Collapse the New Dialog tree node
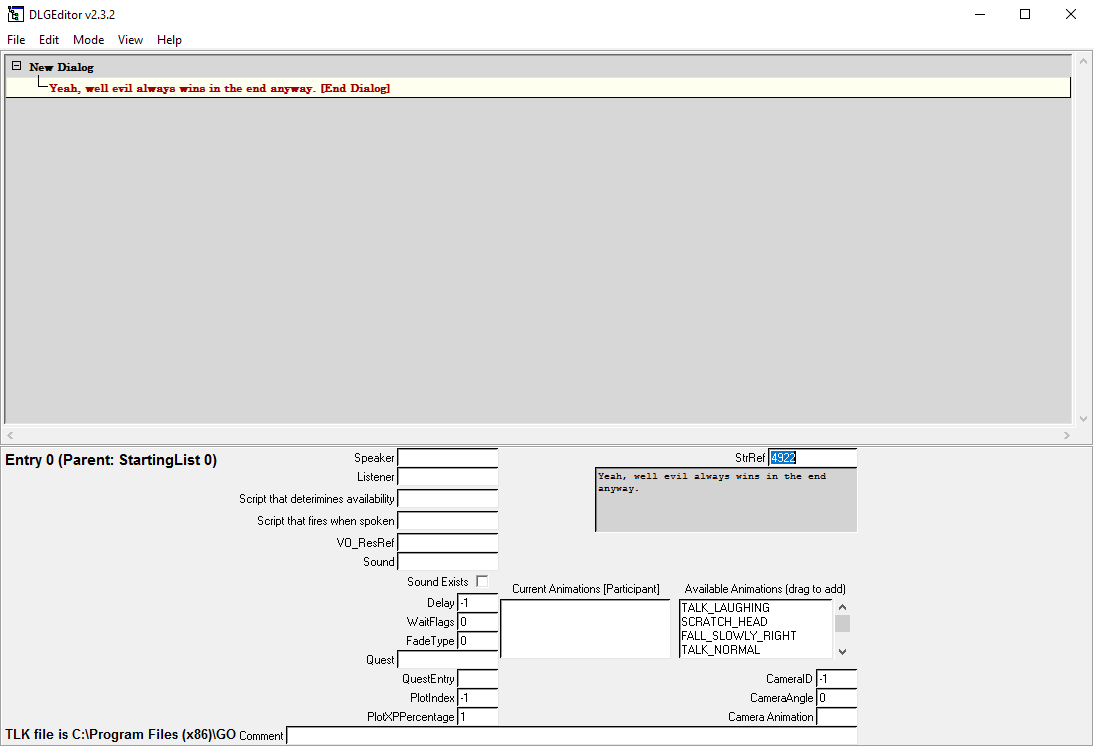This screenshot has width=1094, height=747. pos(16,67)
